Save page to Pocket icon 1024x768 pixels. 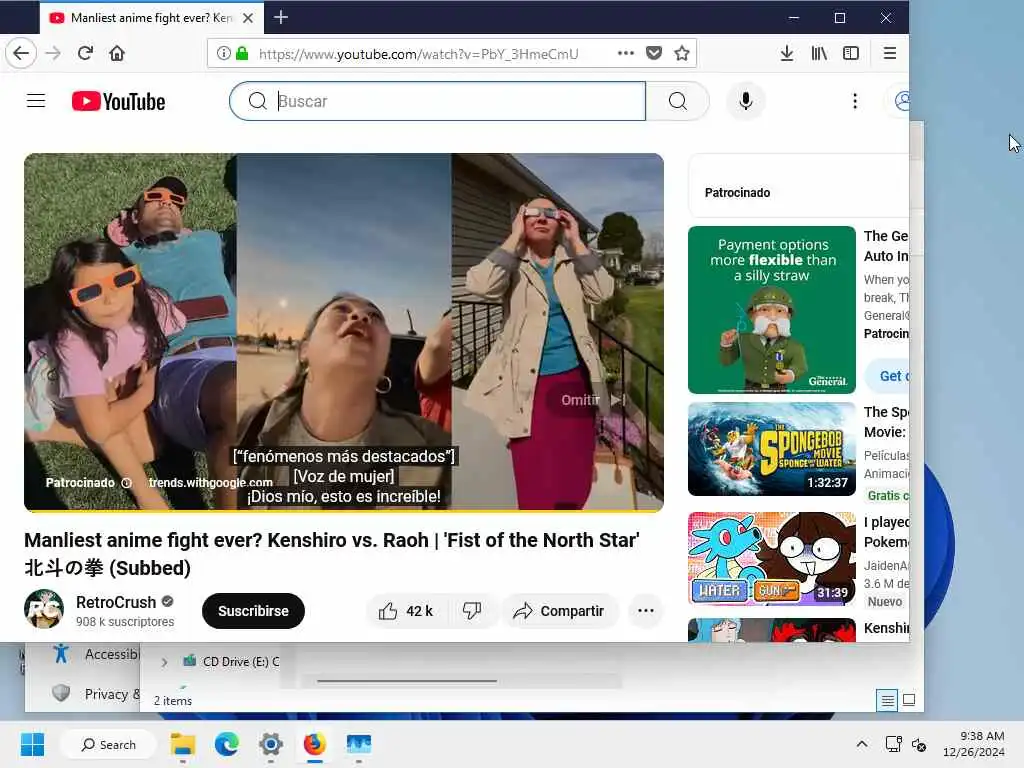654,53
